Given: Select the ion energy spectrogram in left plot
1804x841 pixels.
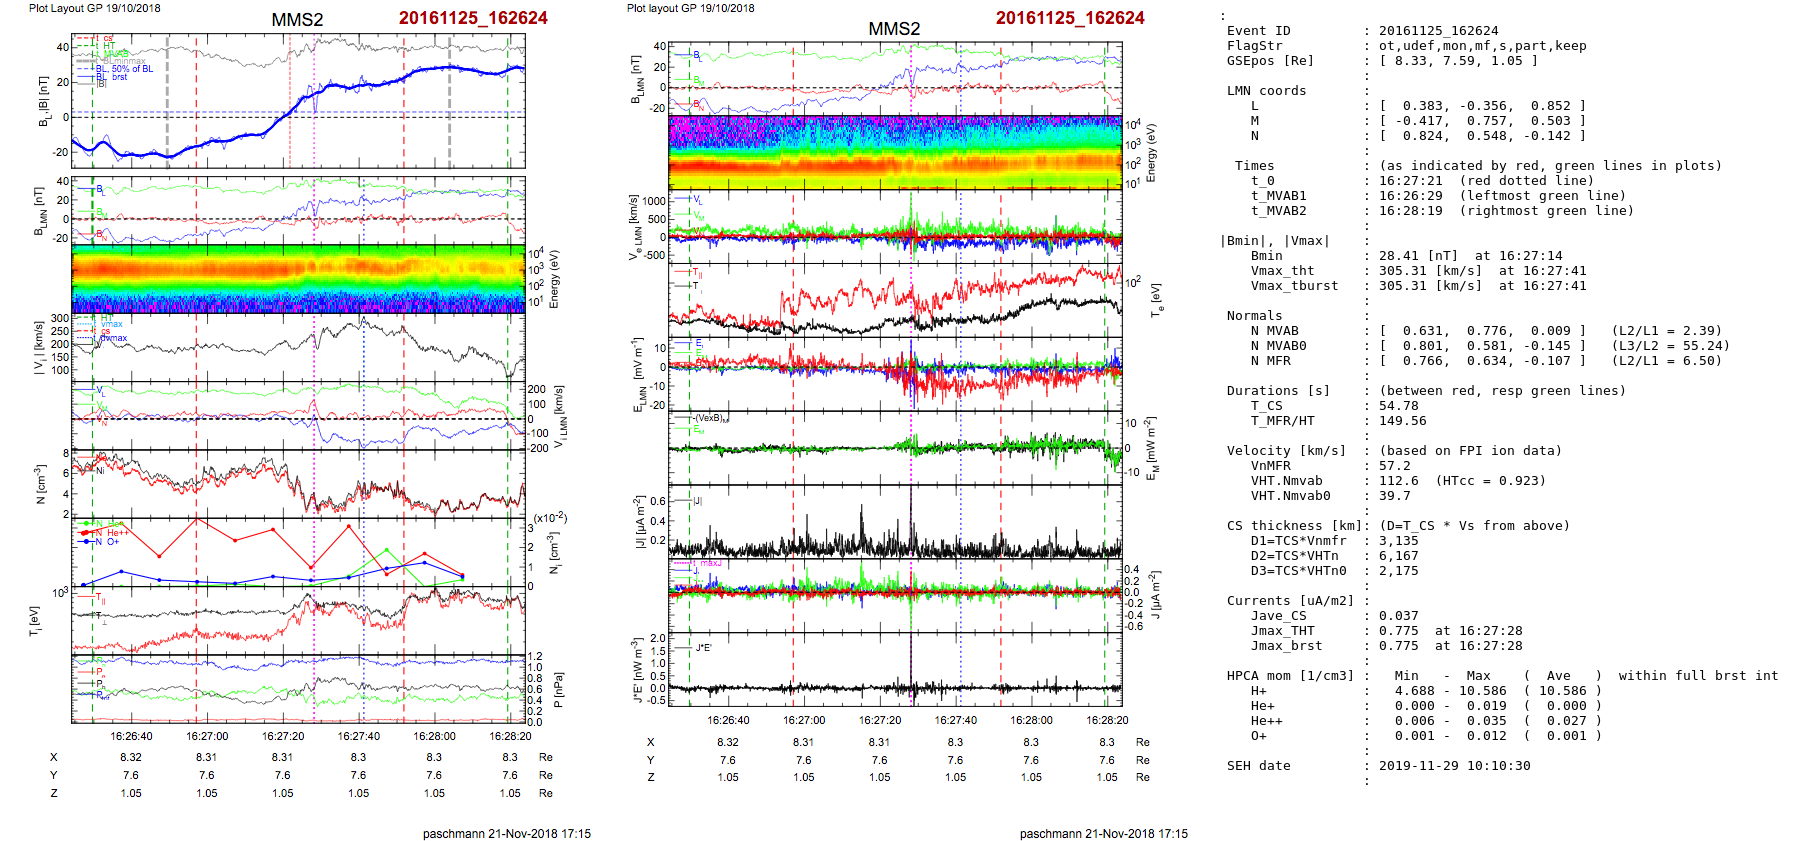Looking at the screenshot, I should (298, 278).
